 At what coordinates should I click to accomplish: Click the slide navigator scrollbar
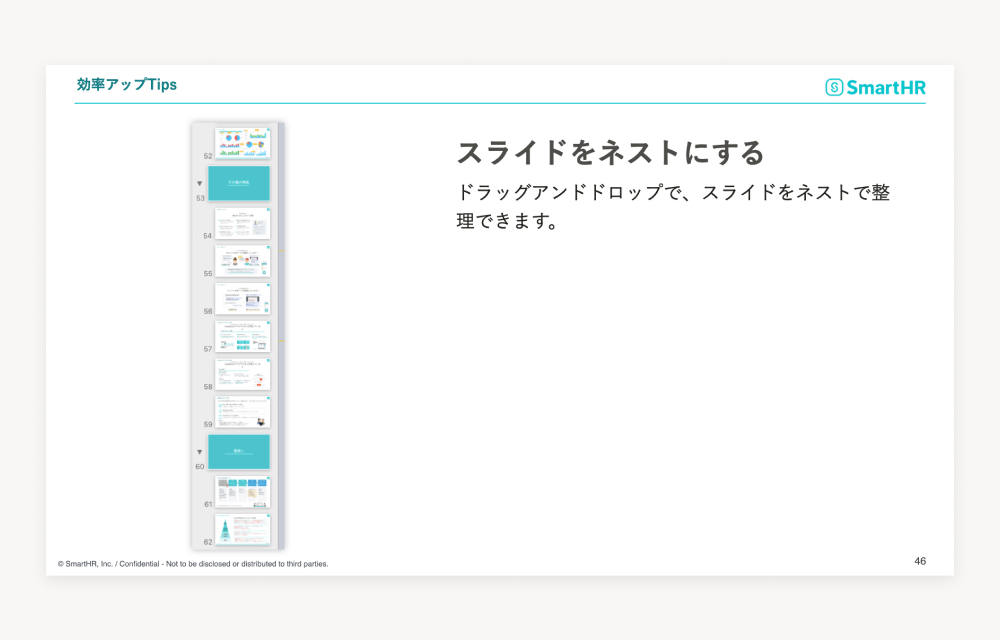[281, 336]
